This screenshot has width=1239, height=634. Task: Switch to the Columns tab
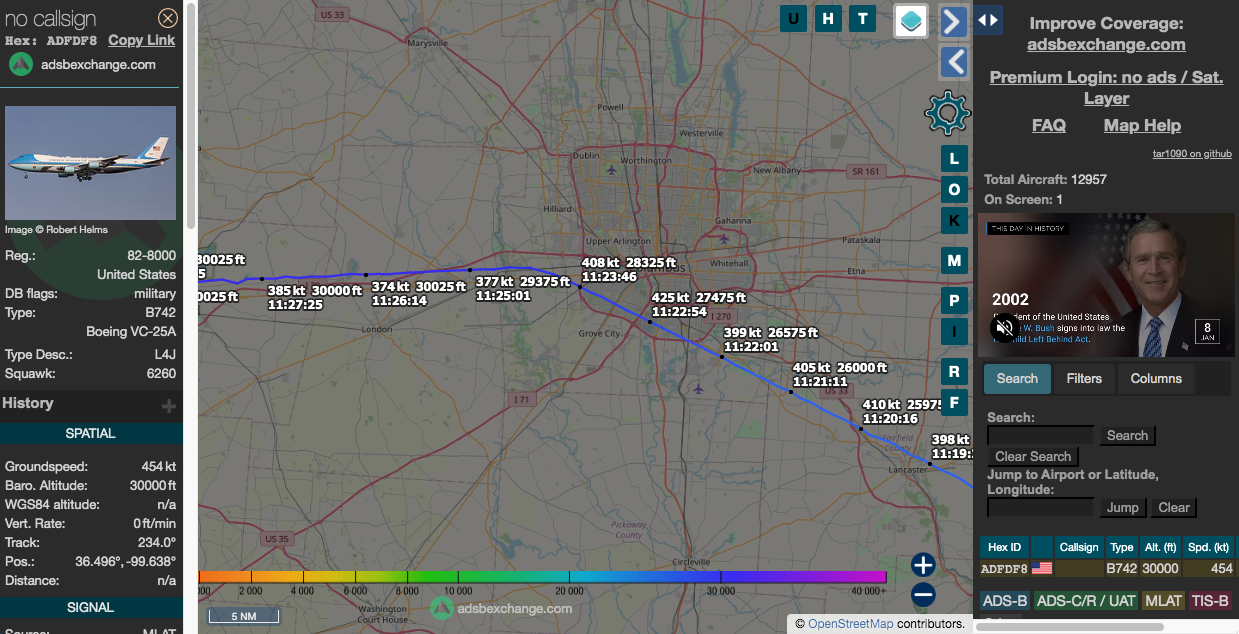point(1156,378)
